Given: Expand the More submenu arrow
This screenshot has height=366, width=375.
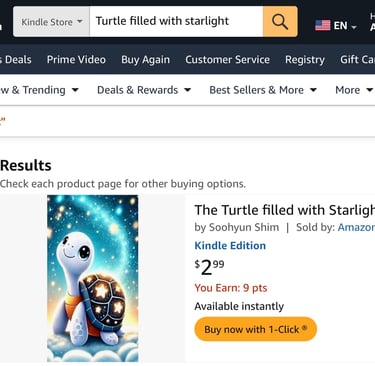Looking at the screenshot, I should (369, 90).
